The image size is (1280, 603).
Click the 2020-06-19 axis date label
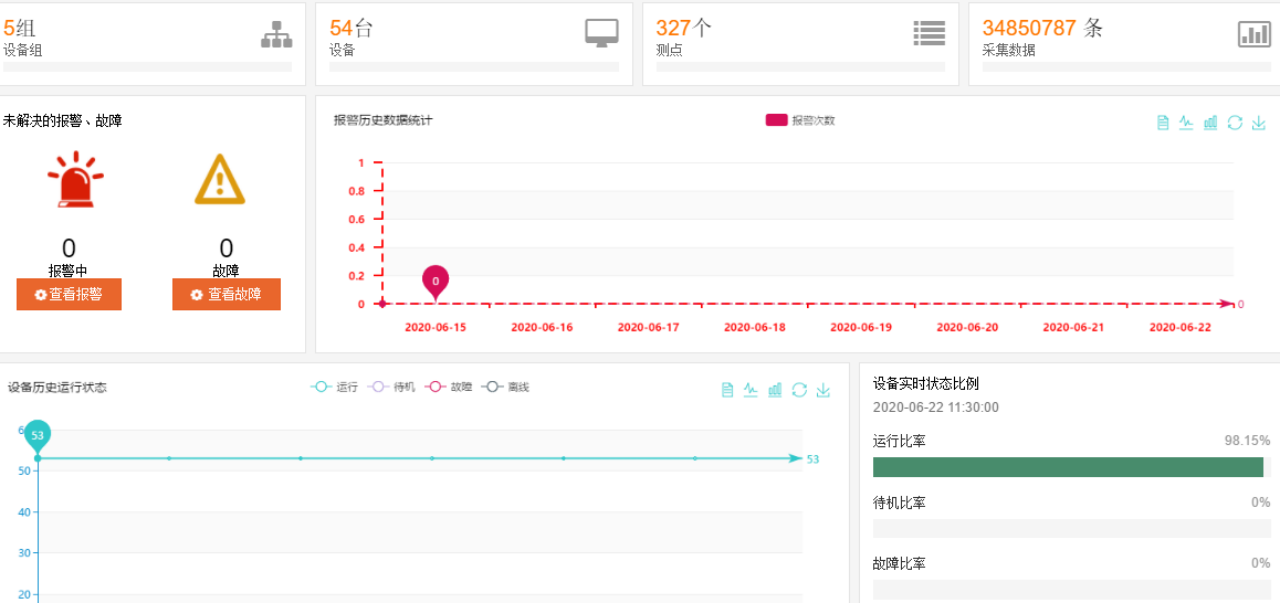[x=861, y=327]
